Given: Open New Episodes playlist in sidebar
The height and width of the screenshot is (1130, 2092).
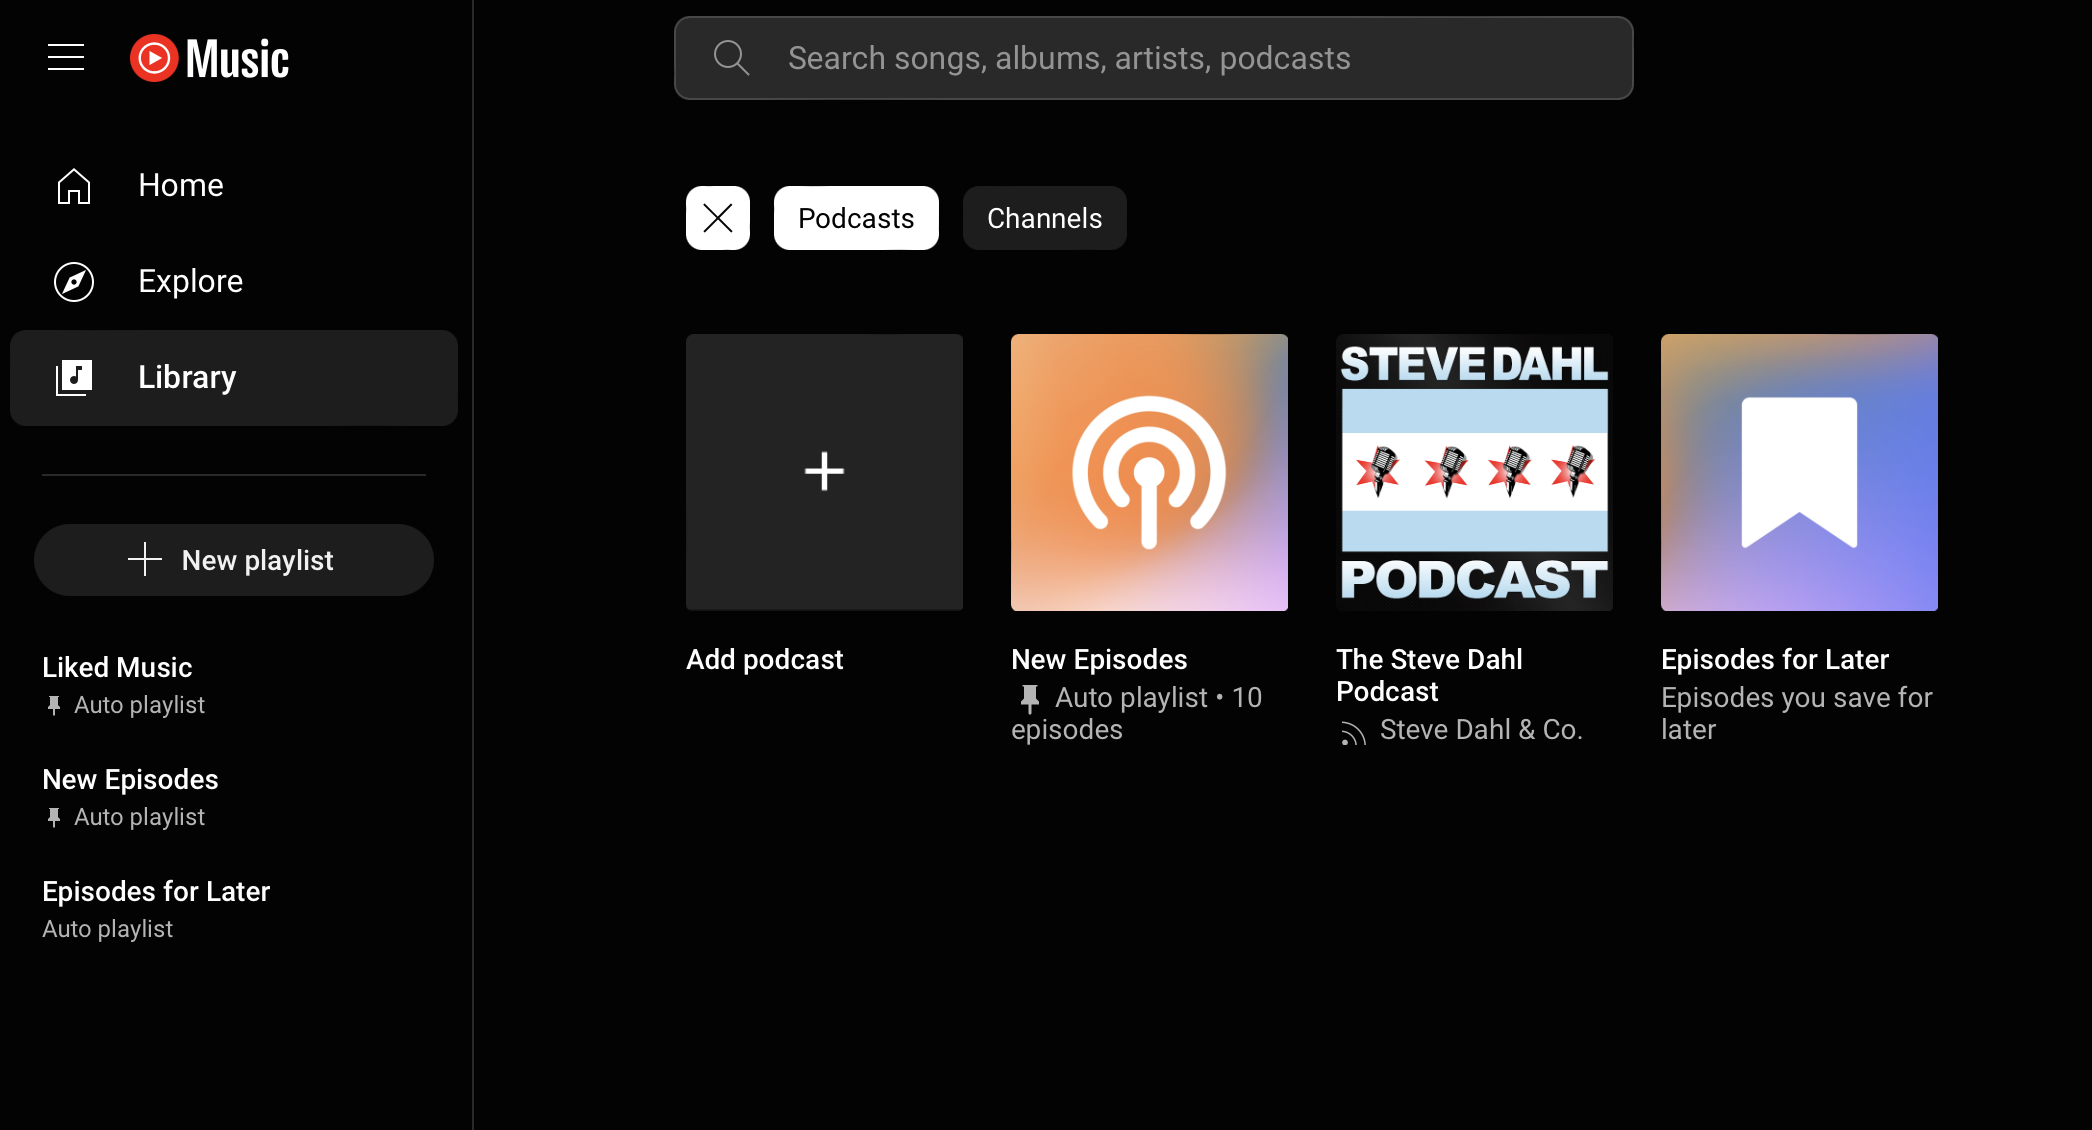Looking at the screenshot, I should pos(234,798).
